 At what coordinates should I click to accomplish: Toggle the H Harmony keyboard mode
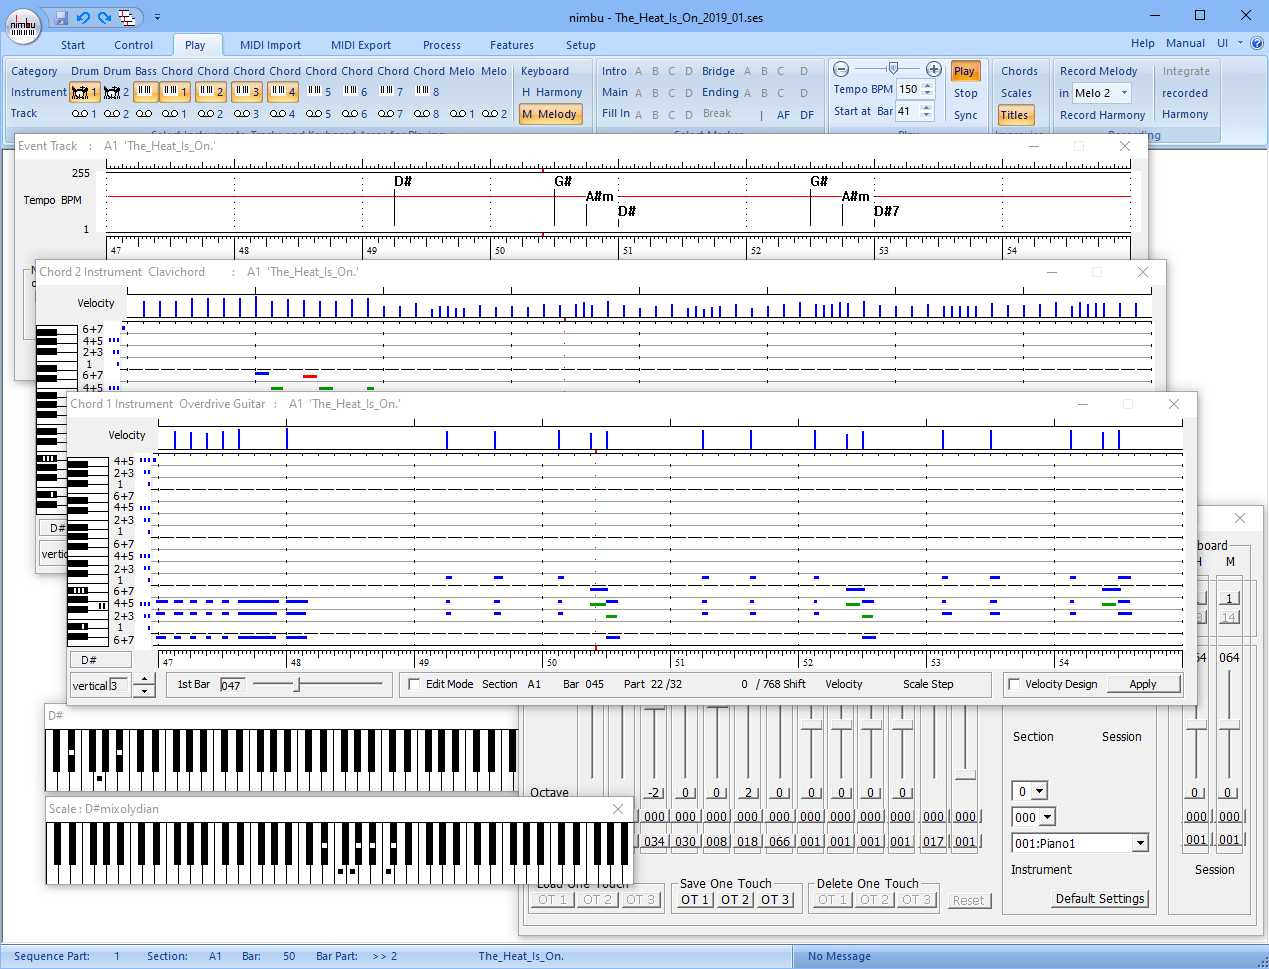pos(552,92)
